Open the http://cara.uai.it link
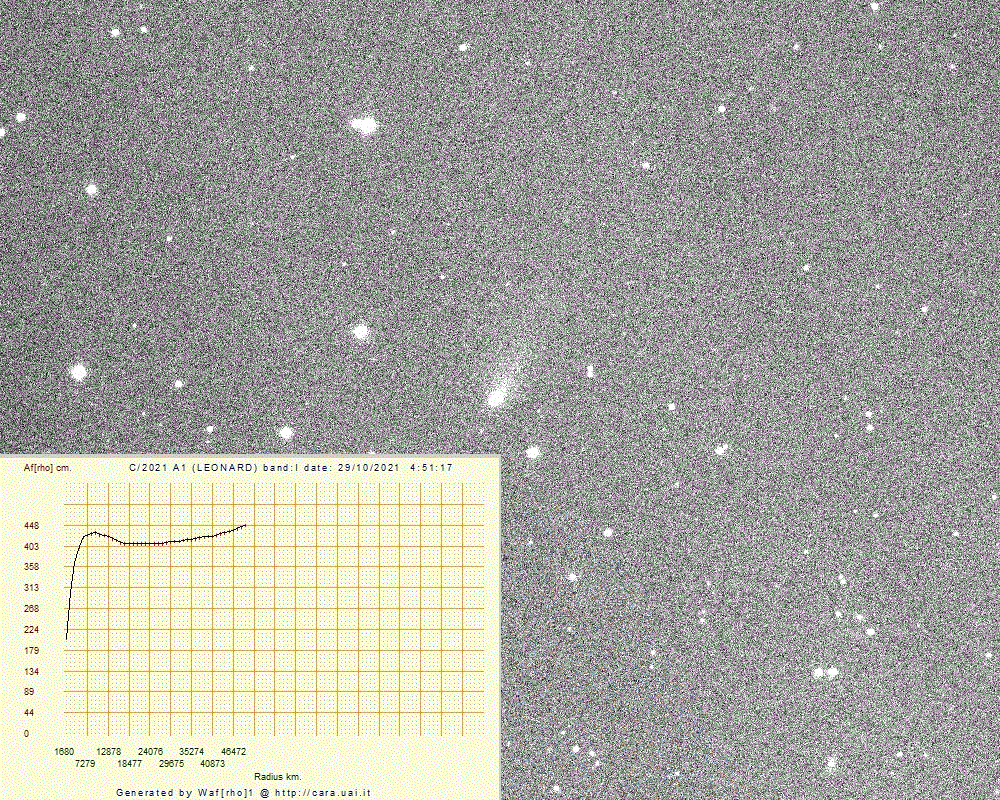Screen dimensions: 1000x800 pos(326,792)
